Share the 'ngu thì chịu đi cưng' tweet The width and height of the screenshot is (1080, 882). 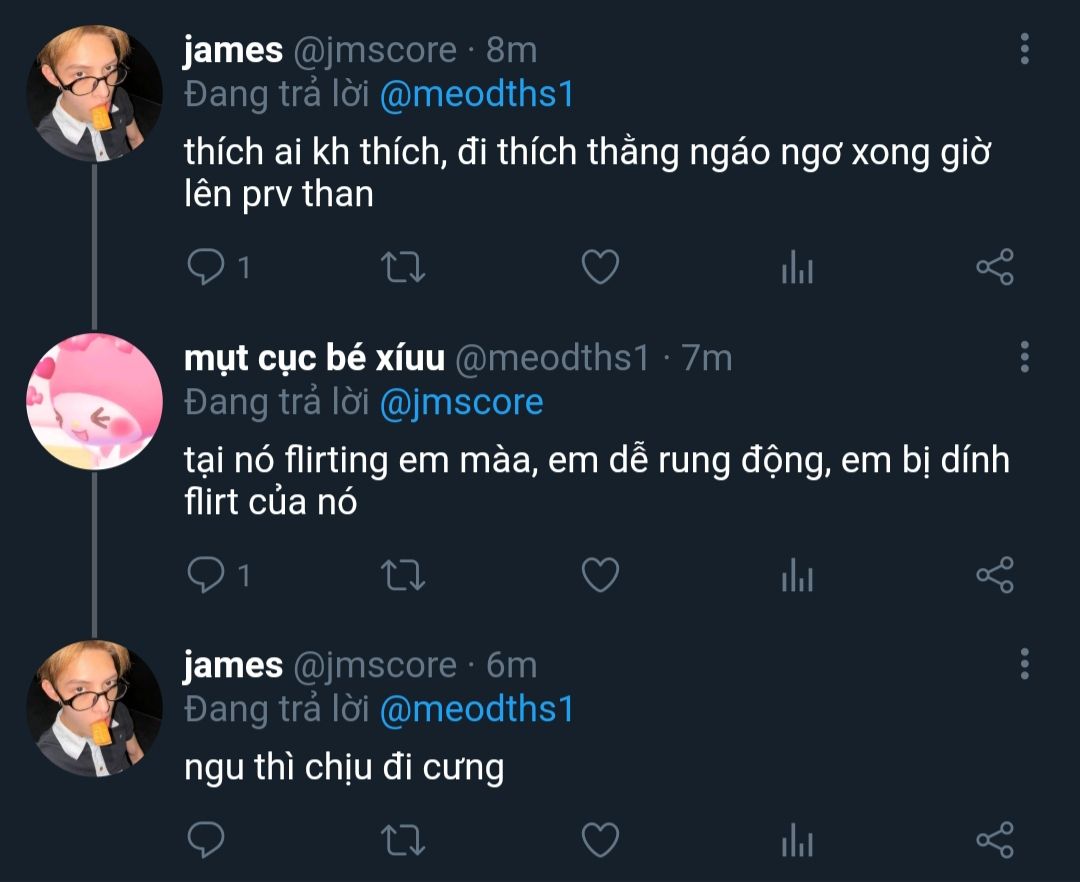tap(994, 840)
